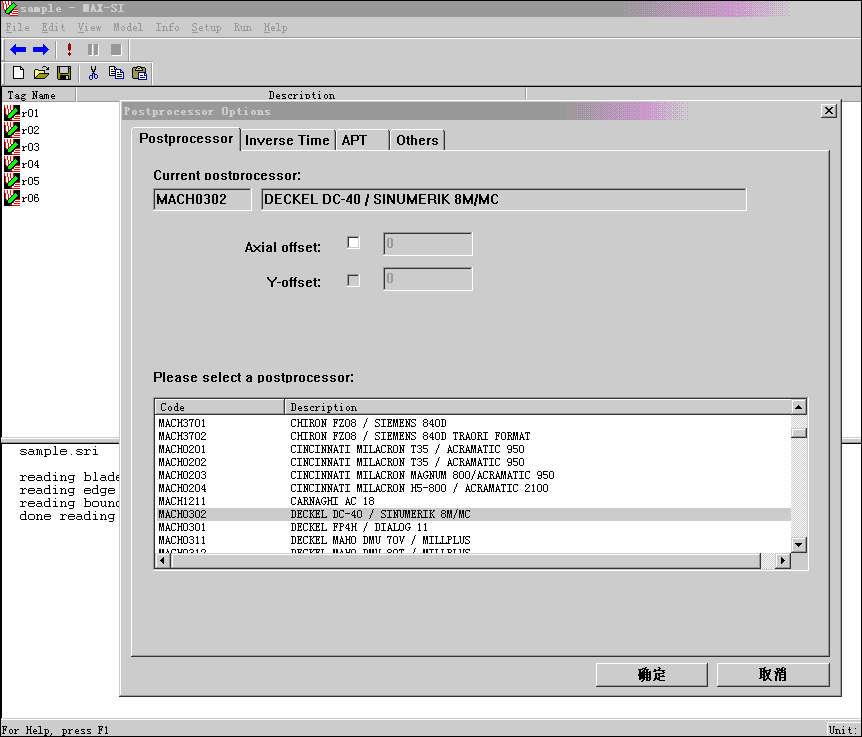Select the MACH0201 CINCINNATI MILACRON T35 row
This screenshot has height=737, width=862.
click(x=473, y=449)
